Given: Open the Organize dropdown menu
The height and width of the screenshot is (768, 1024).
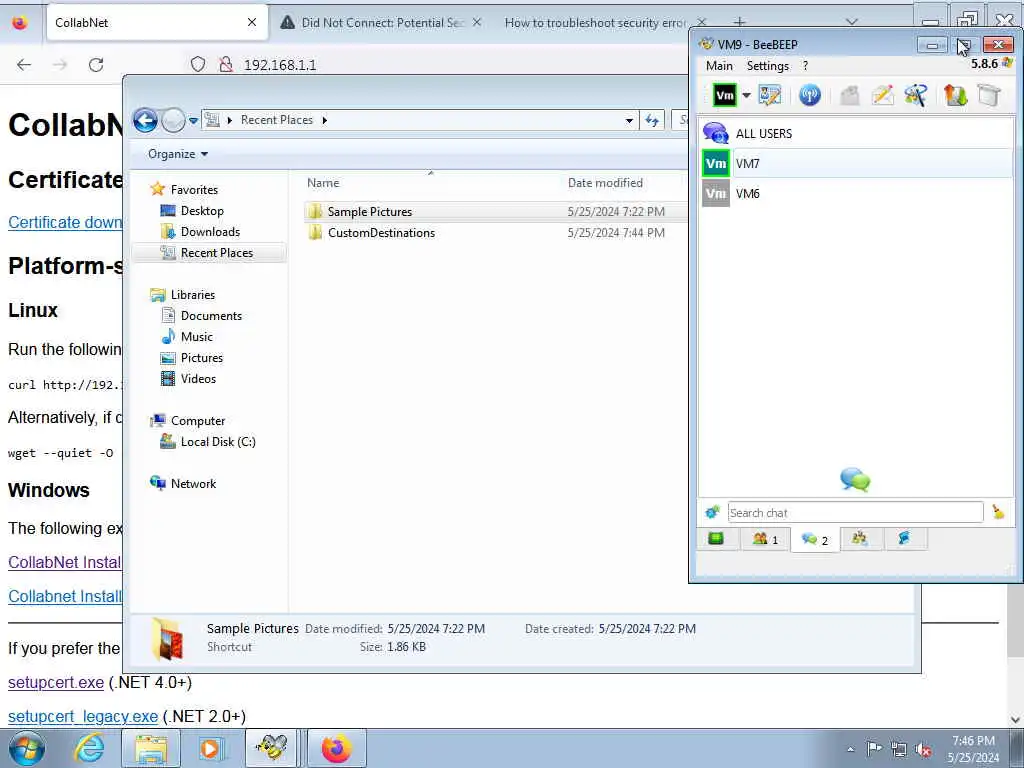Looking at the screenshot, I should pos(178,154).
